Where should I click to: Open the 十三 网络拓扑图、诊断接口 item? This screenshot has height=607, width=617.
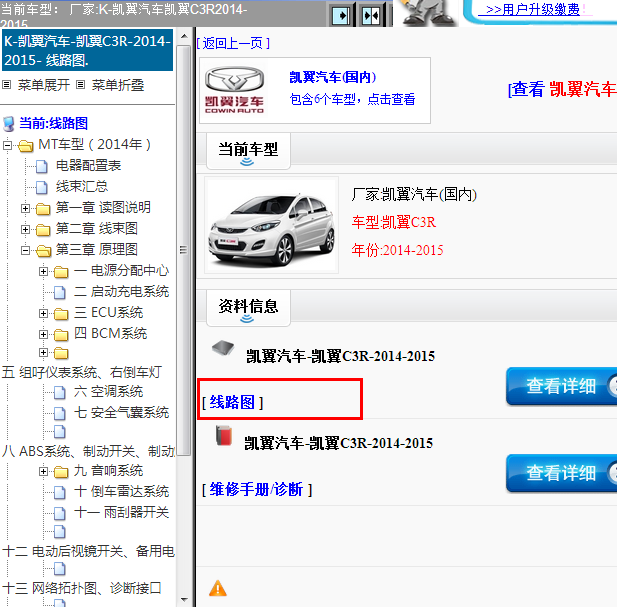(x=82, y=588)
